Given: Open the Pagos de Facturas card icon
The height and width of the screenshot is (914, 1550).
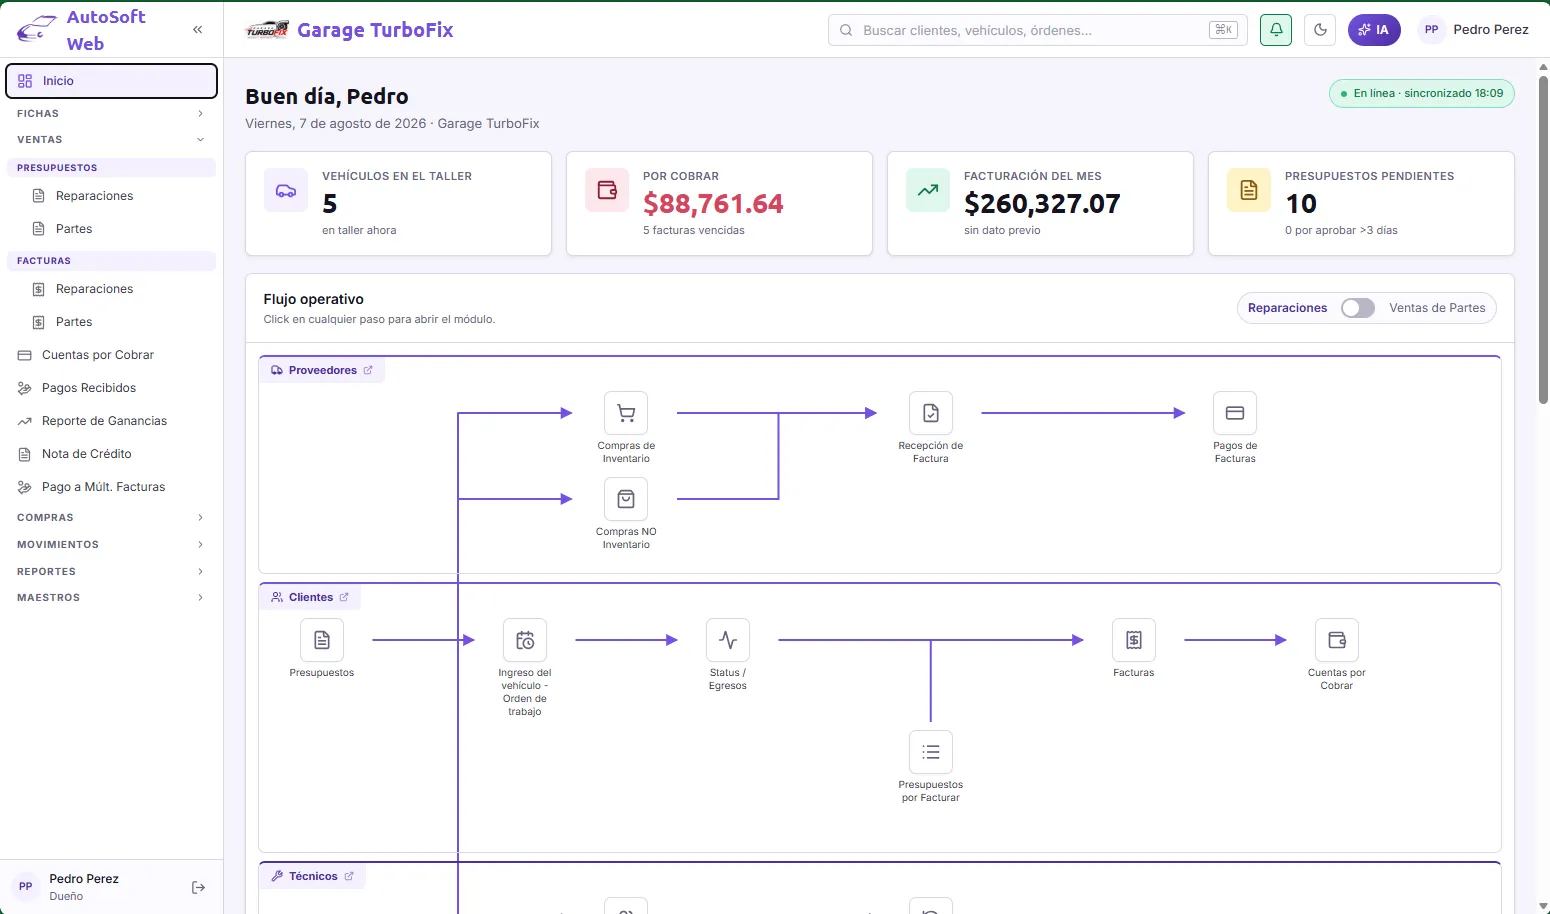Looking at the screenshot, I should 1235,413.
